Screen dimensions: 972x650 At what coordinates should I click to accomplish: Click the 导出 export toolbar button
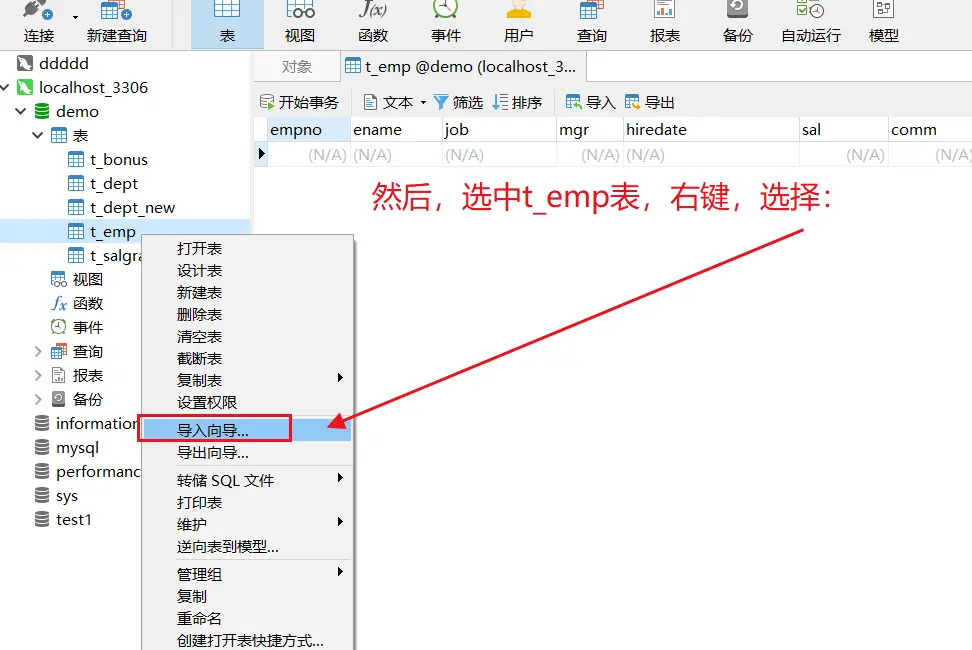tap(650, 102)
